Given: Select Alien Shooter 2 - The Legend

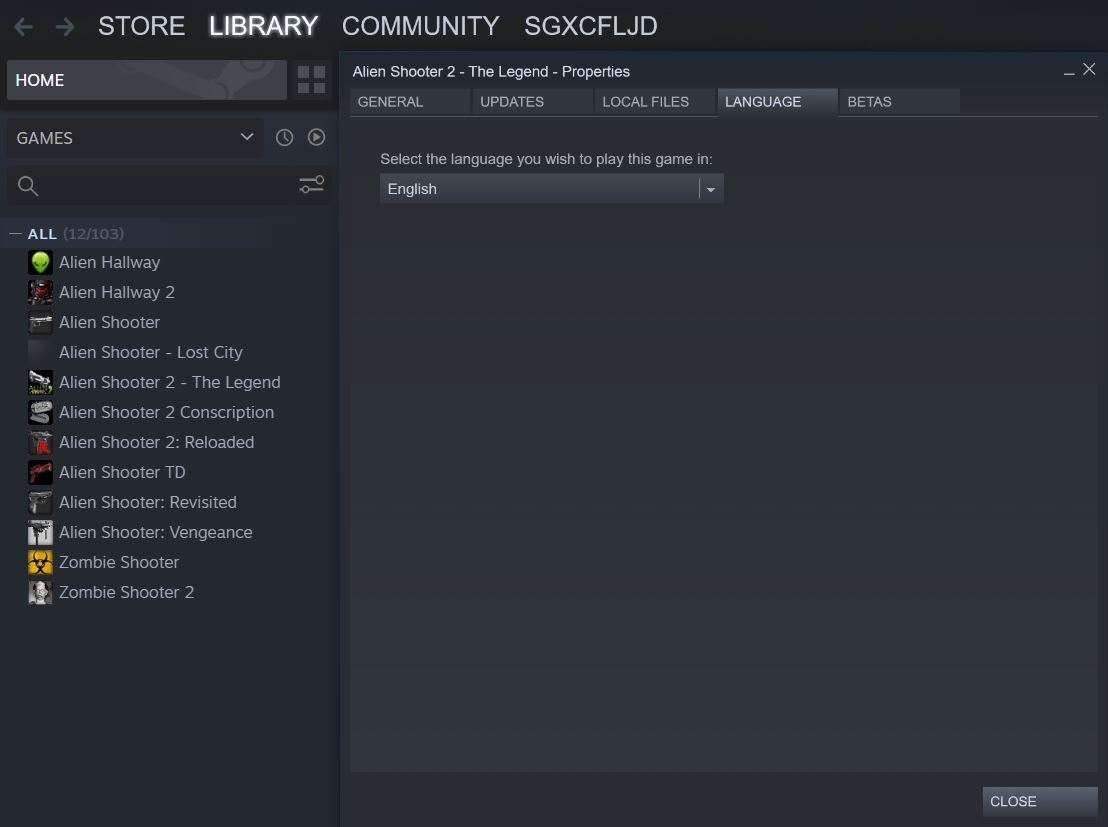Looking at the screenshot, I should pyautogui.click(x=170, y=382).
